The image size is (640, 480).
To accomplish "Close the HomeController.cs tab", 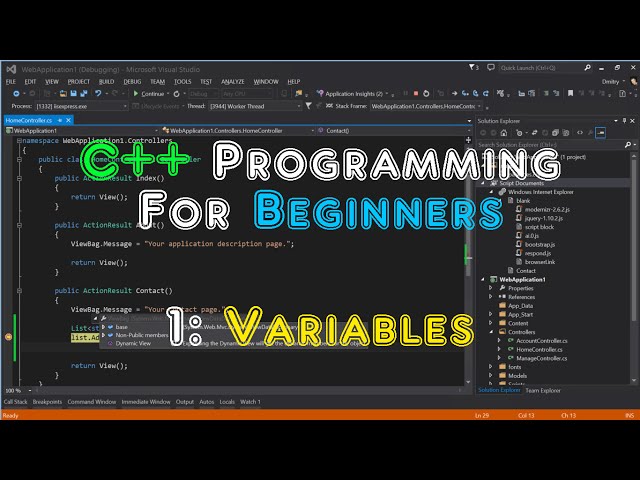I will coord(69,120).
